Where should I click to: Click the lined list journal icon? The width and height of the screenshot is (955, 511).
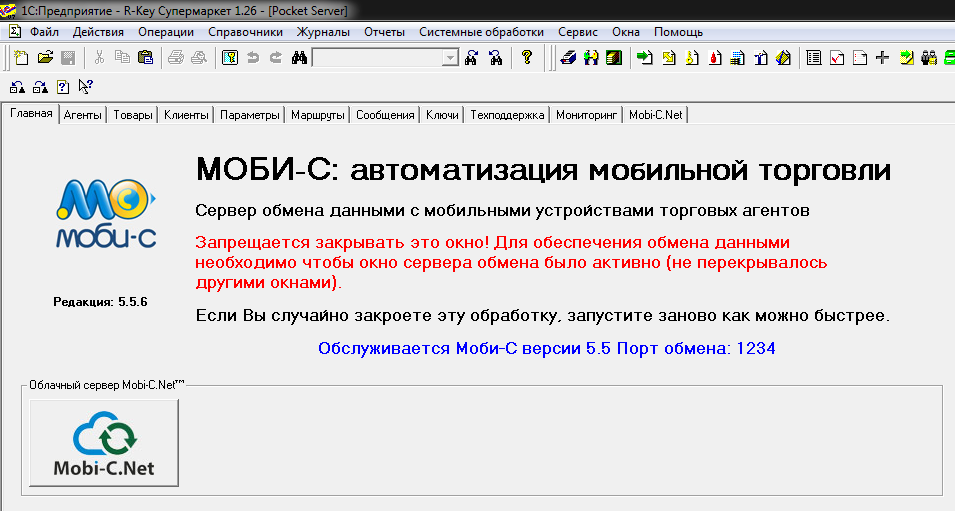point(814,58)
